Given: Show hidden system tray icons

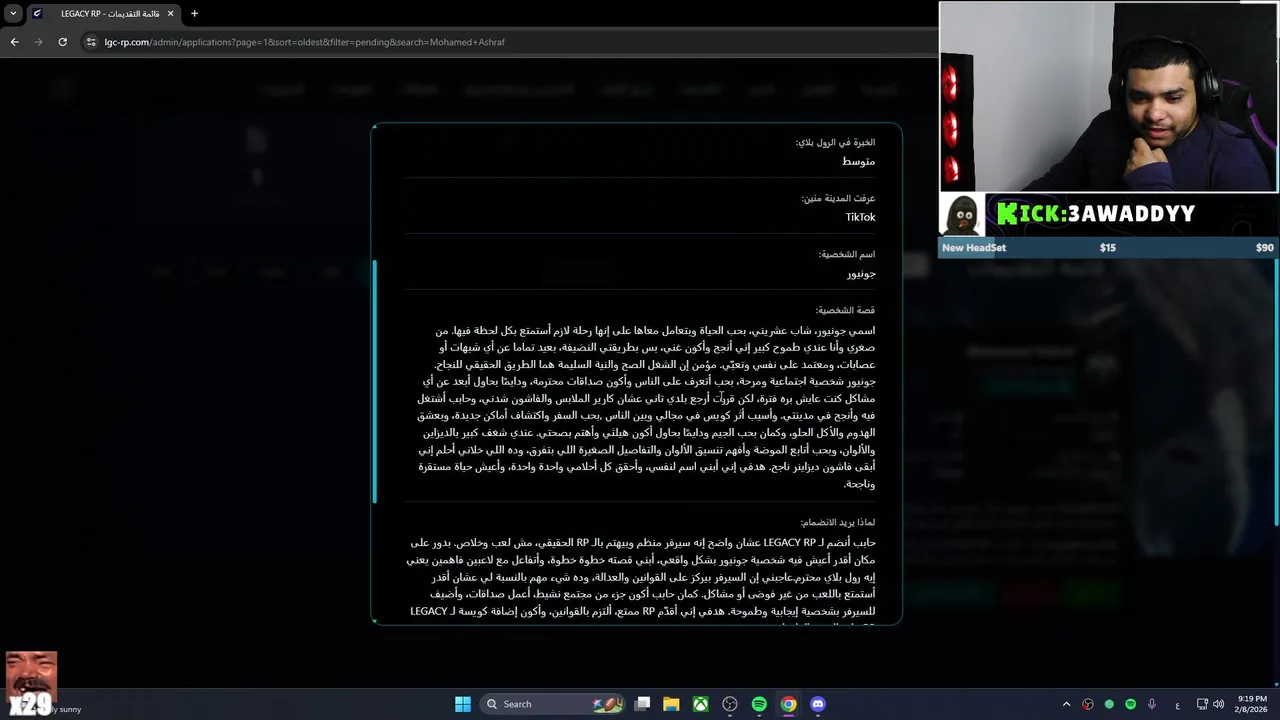Looking at the screenshot, I should tap(1066, 704).
